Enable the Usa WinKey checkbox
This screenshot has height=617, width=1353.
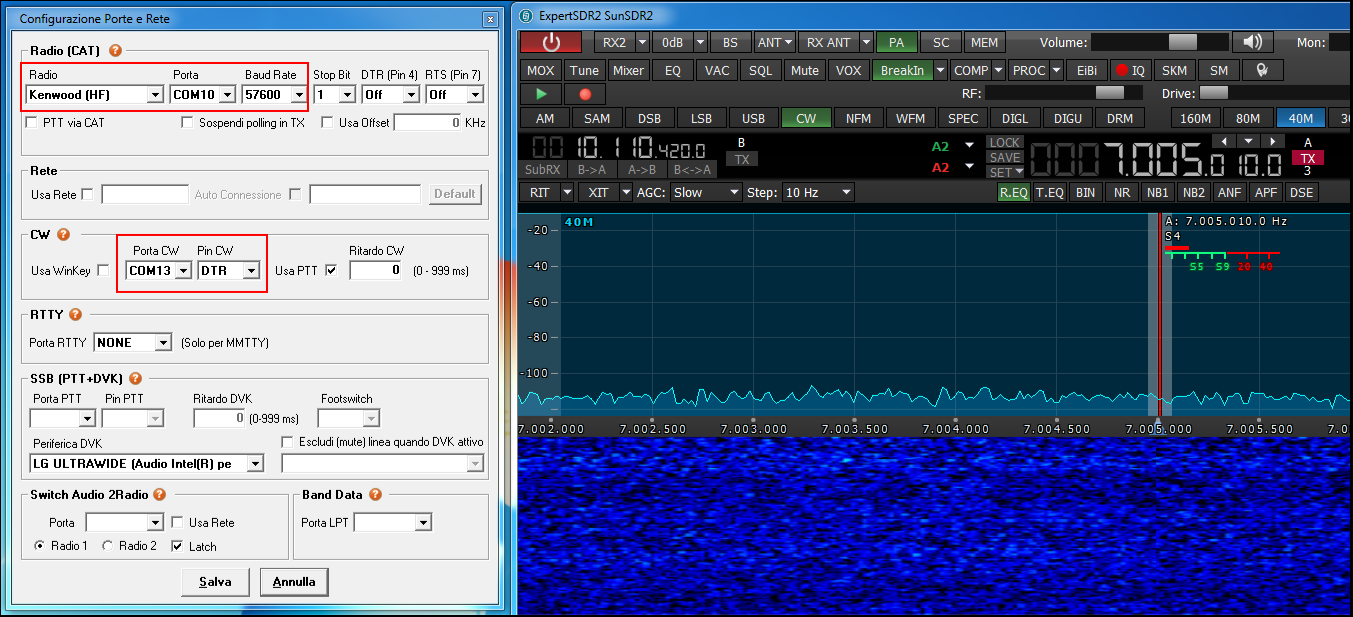103,269
